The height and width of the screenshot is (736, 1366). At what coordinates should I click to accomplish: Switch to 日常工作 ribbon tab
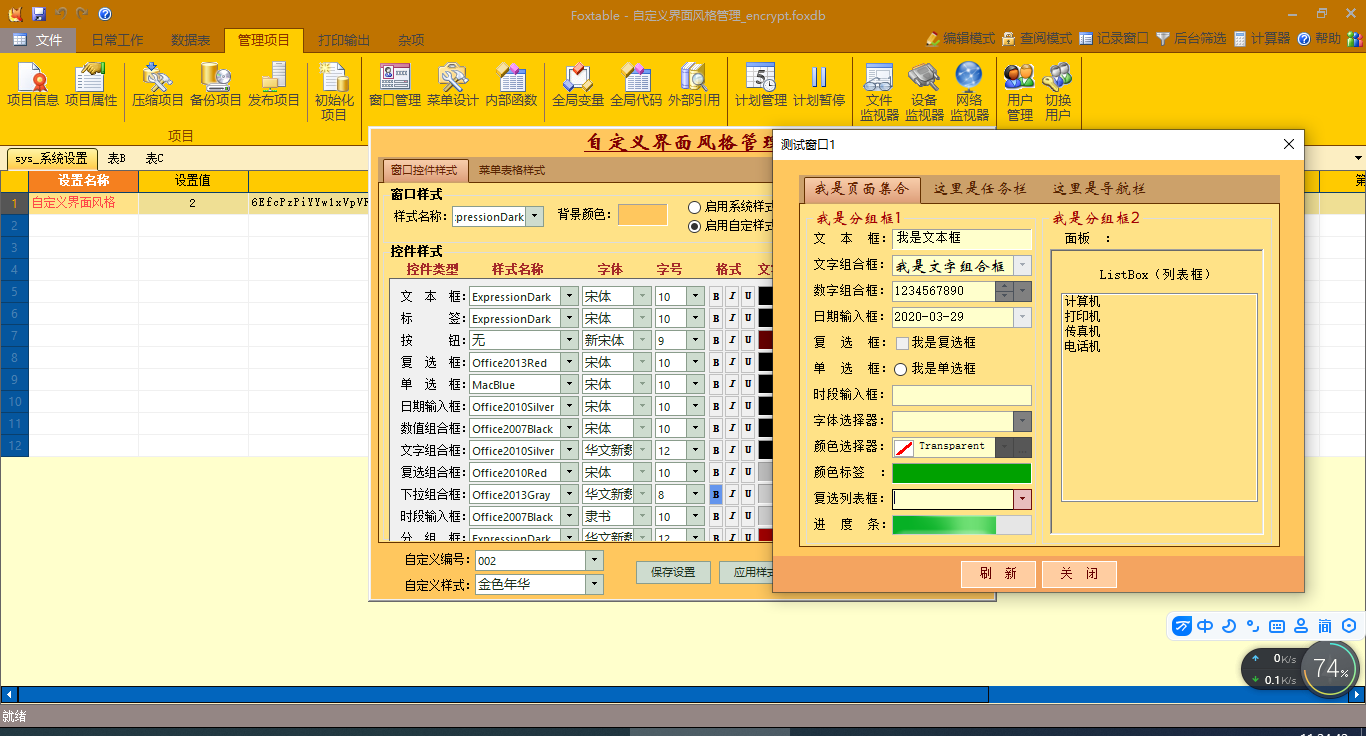pyautogui.click(x=117, y=40)
